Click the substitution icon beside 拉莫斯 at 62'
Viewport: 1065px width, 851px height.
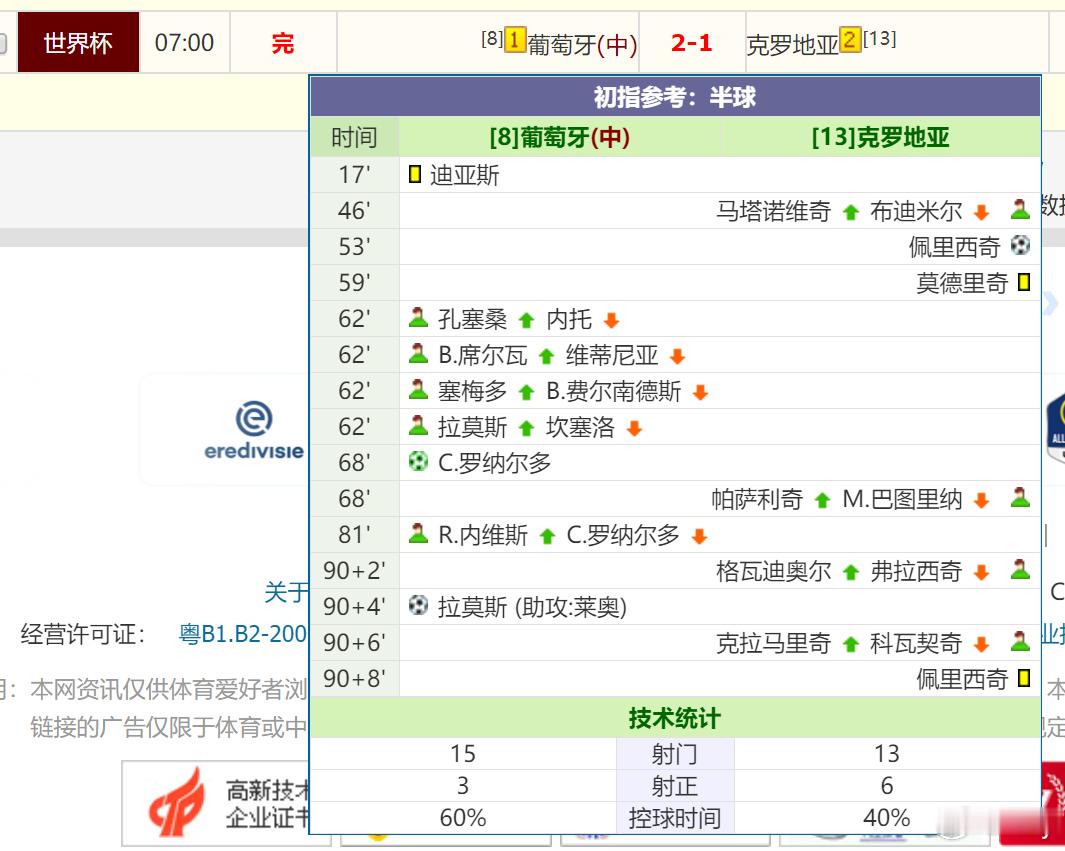pos(418,425)
